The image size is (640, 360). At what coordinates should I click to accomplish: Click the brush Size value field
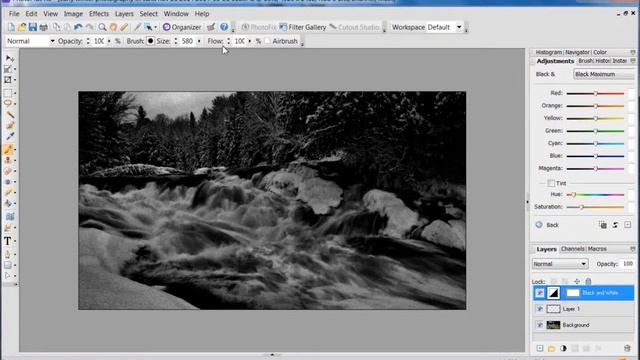click(x=187, y=41)
